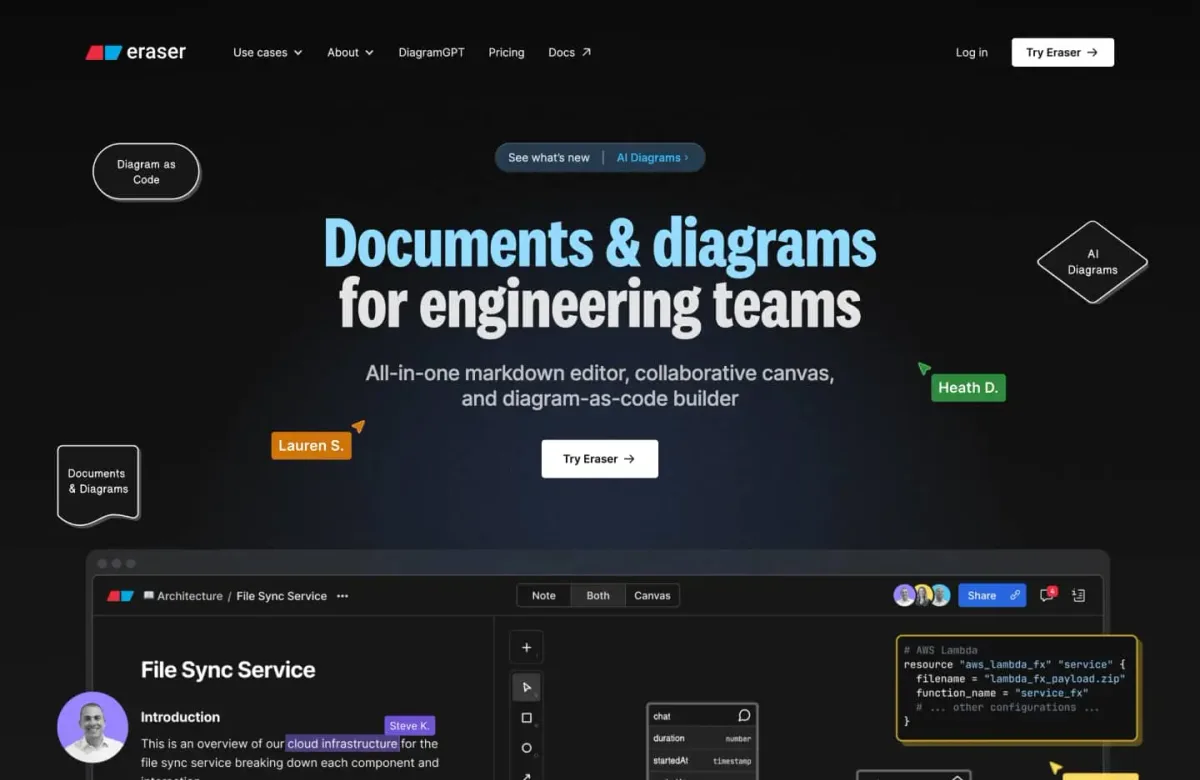This screenshot has width=1200, height=780.
Task: Open the Architecture breadcrumb folder
Action: (183, 596)
